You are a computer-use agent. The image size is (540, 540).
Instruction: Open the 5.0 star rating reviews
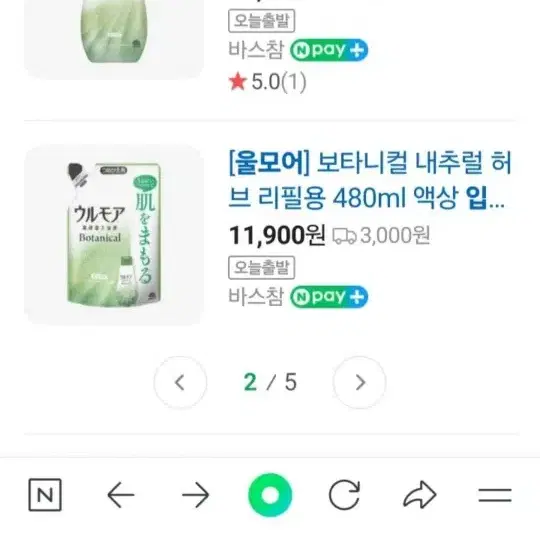(268, 82)
